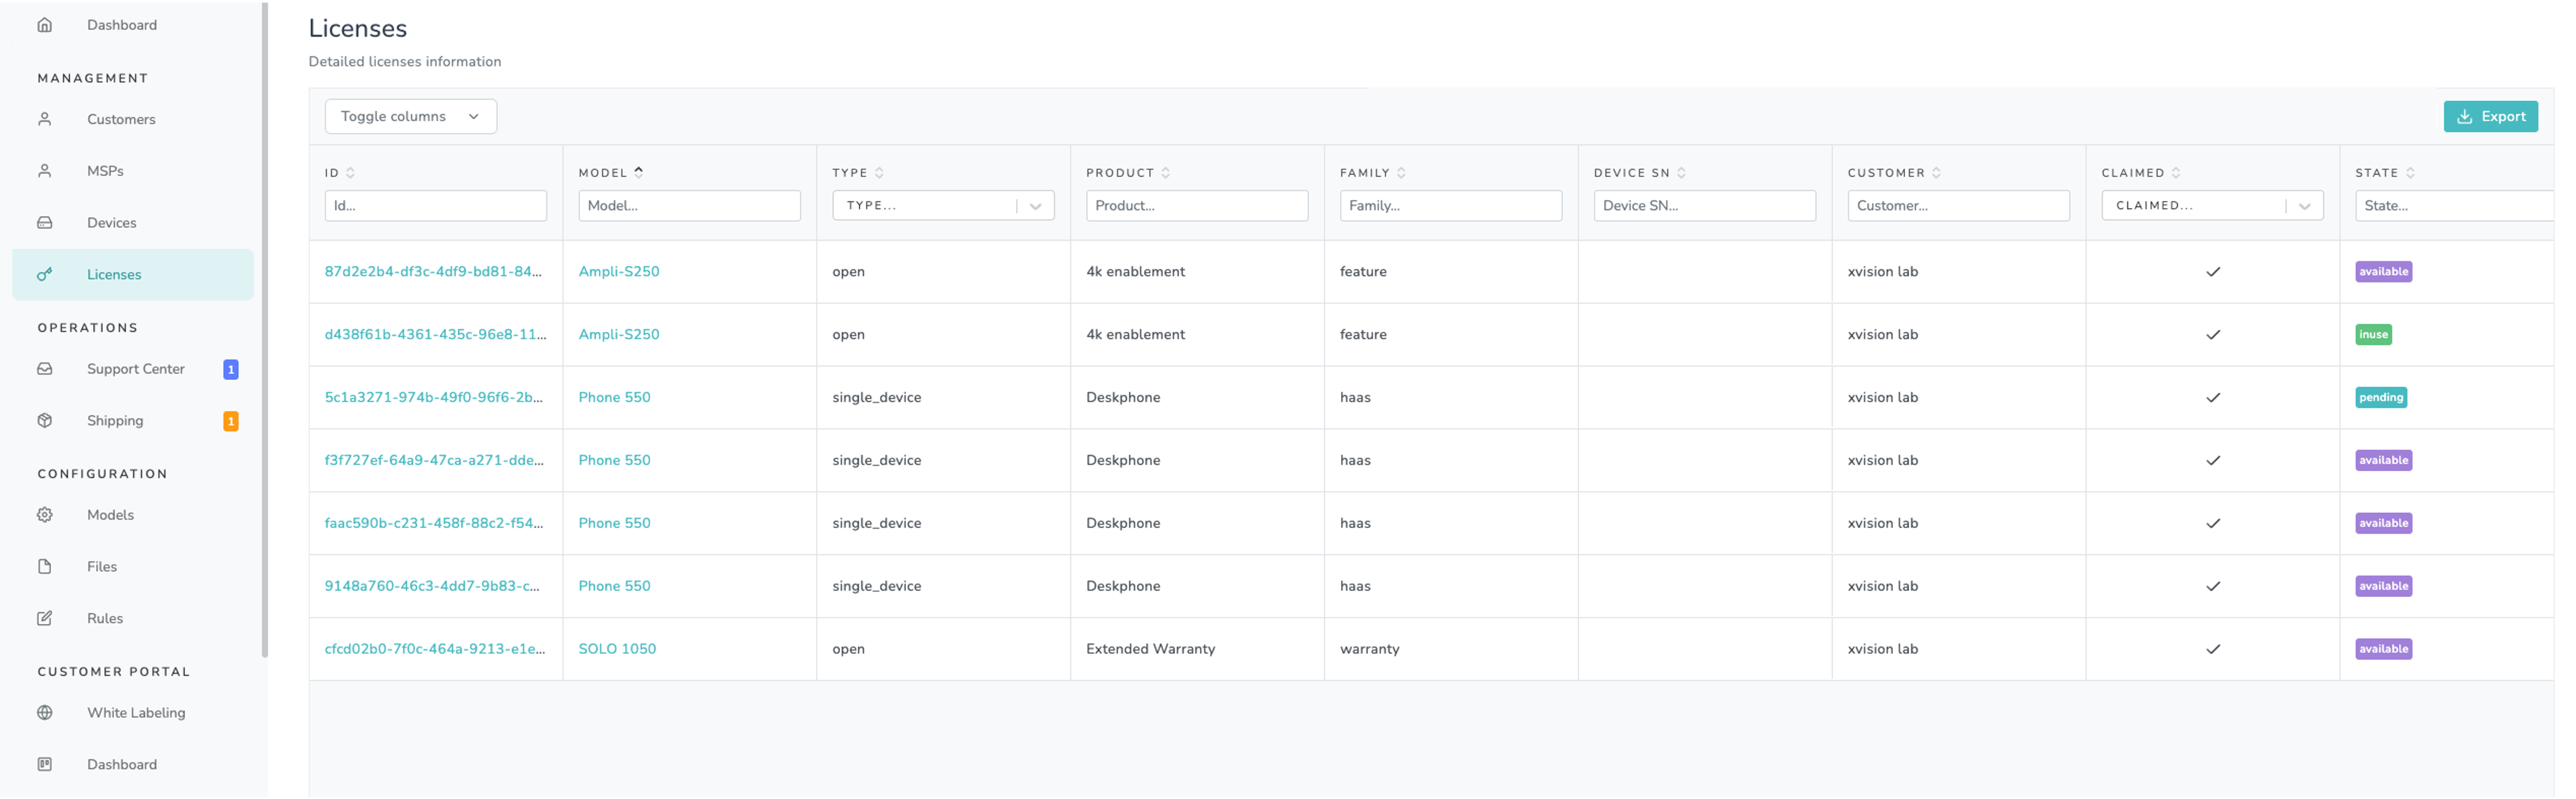
Task: Open the SOLO 1050 model link
Action: click(617, 649)
